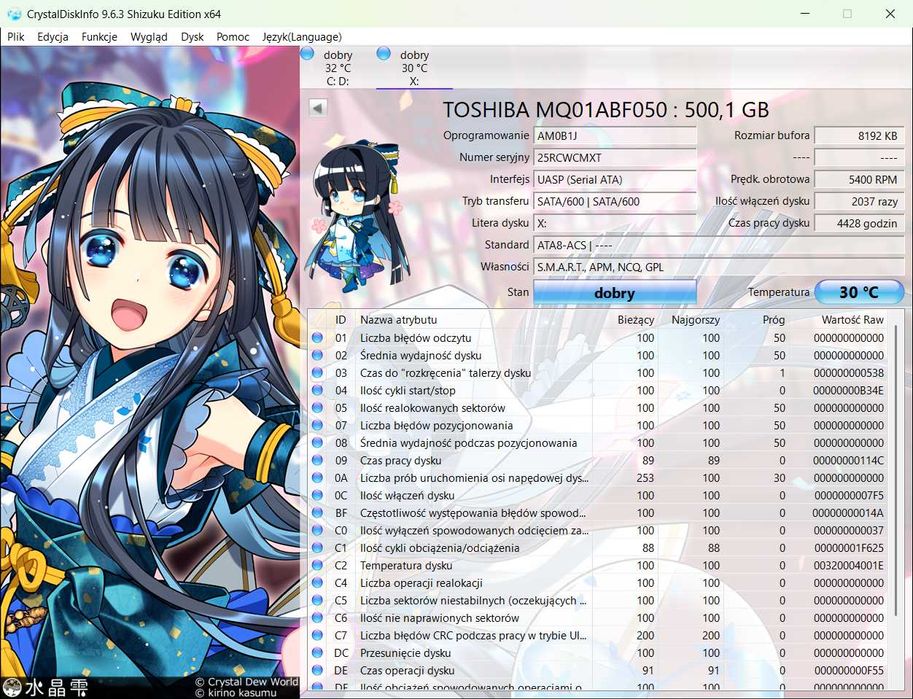Click status icon for attribute C5 row

317,599
